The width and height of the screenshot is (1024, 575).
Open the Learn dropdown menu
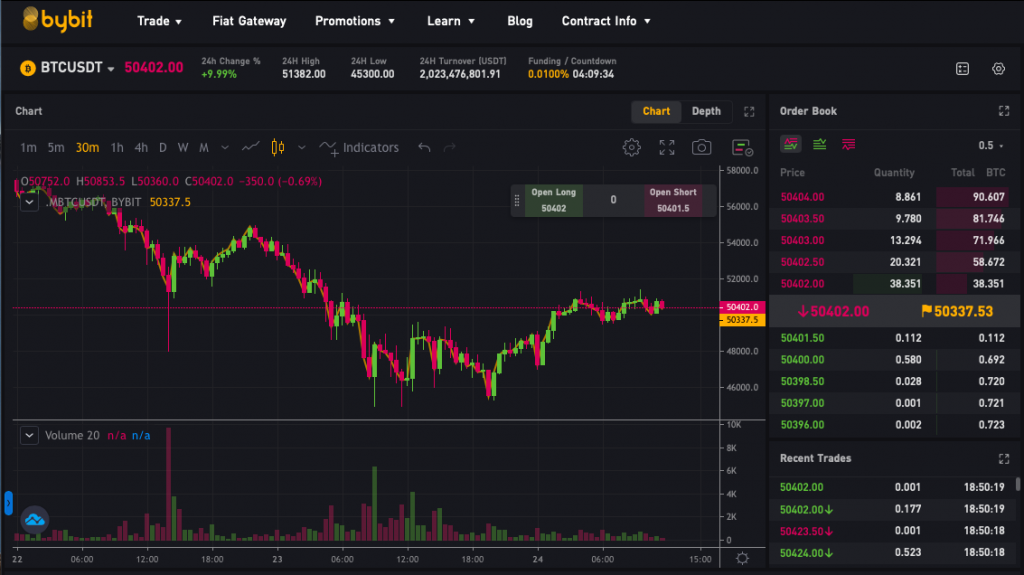pos(451,21)
